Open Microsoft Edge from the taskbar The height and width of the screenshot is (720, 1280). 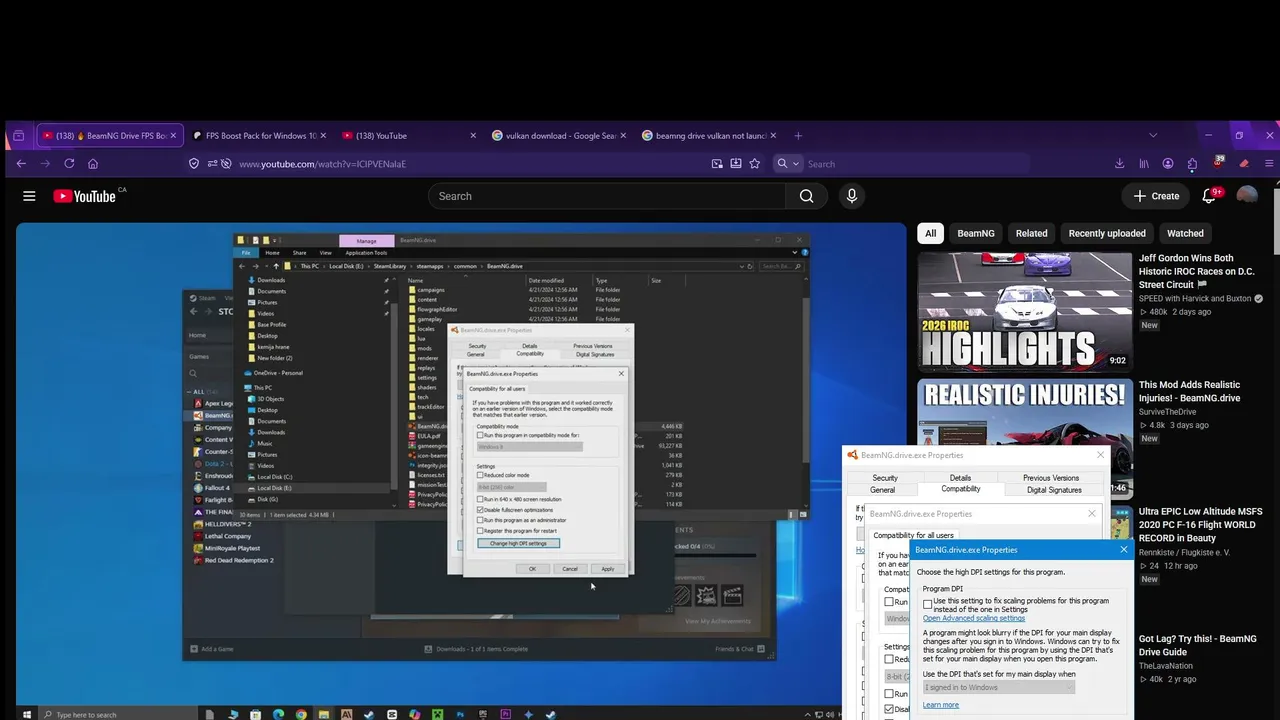point(278,714)
